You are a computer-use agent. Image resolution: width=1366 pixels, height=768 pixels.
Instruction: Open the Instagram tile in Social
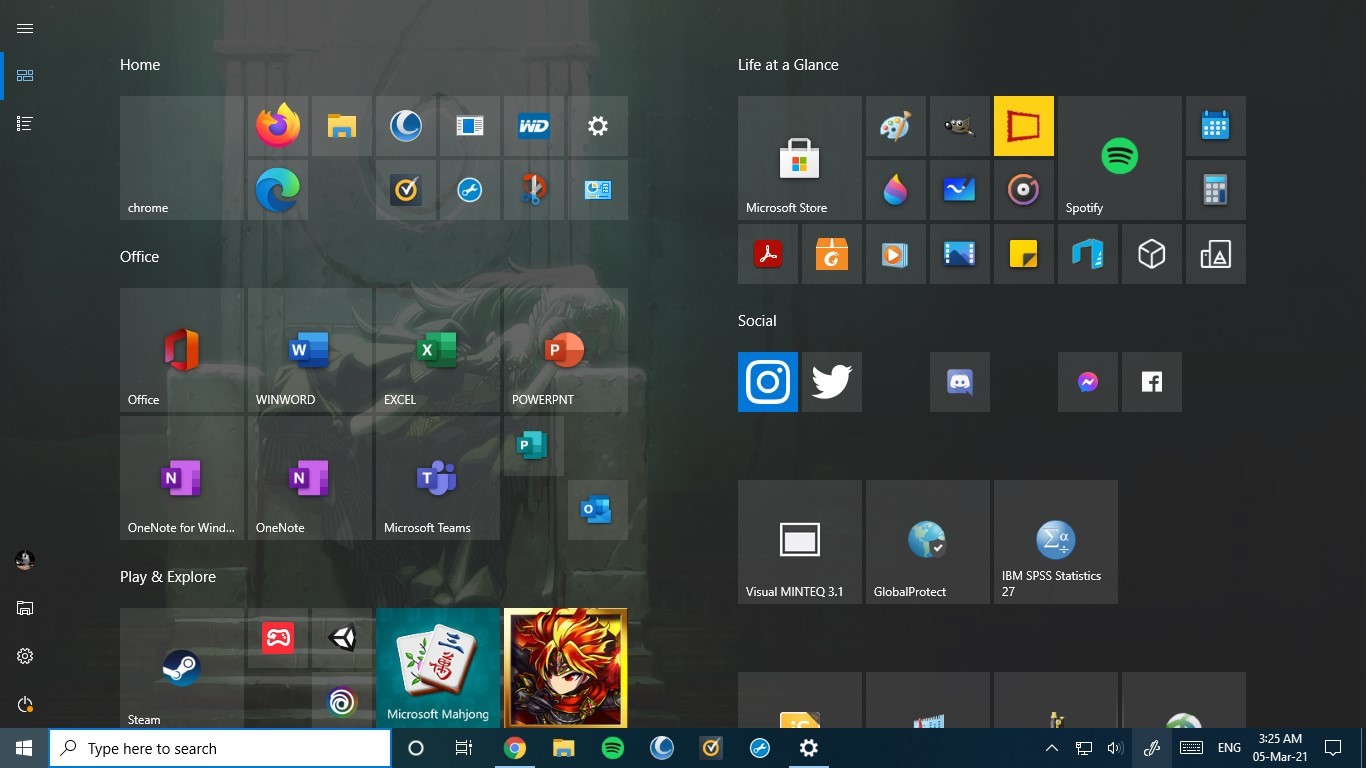click(768, 382)
